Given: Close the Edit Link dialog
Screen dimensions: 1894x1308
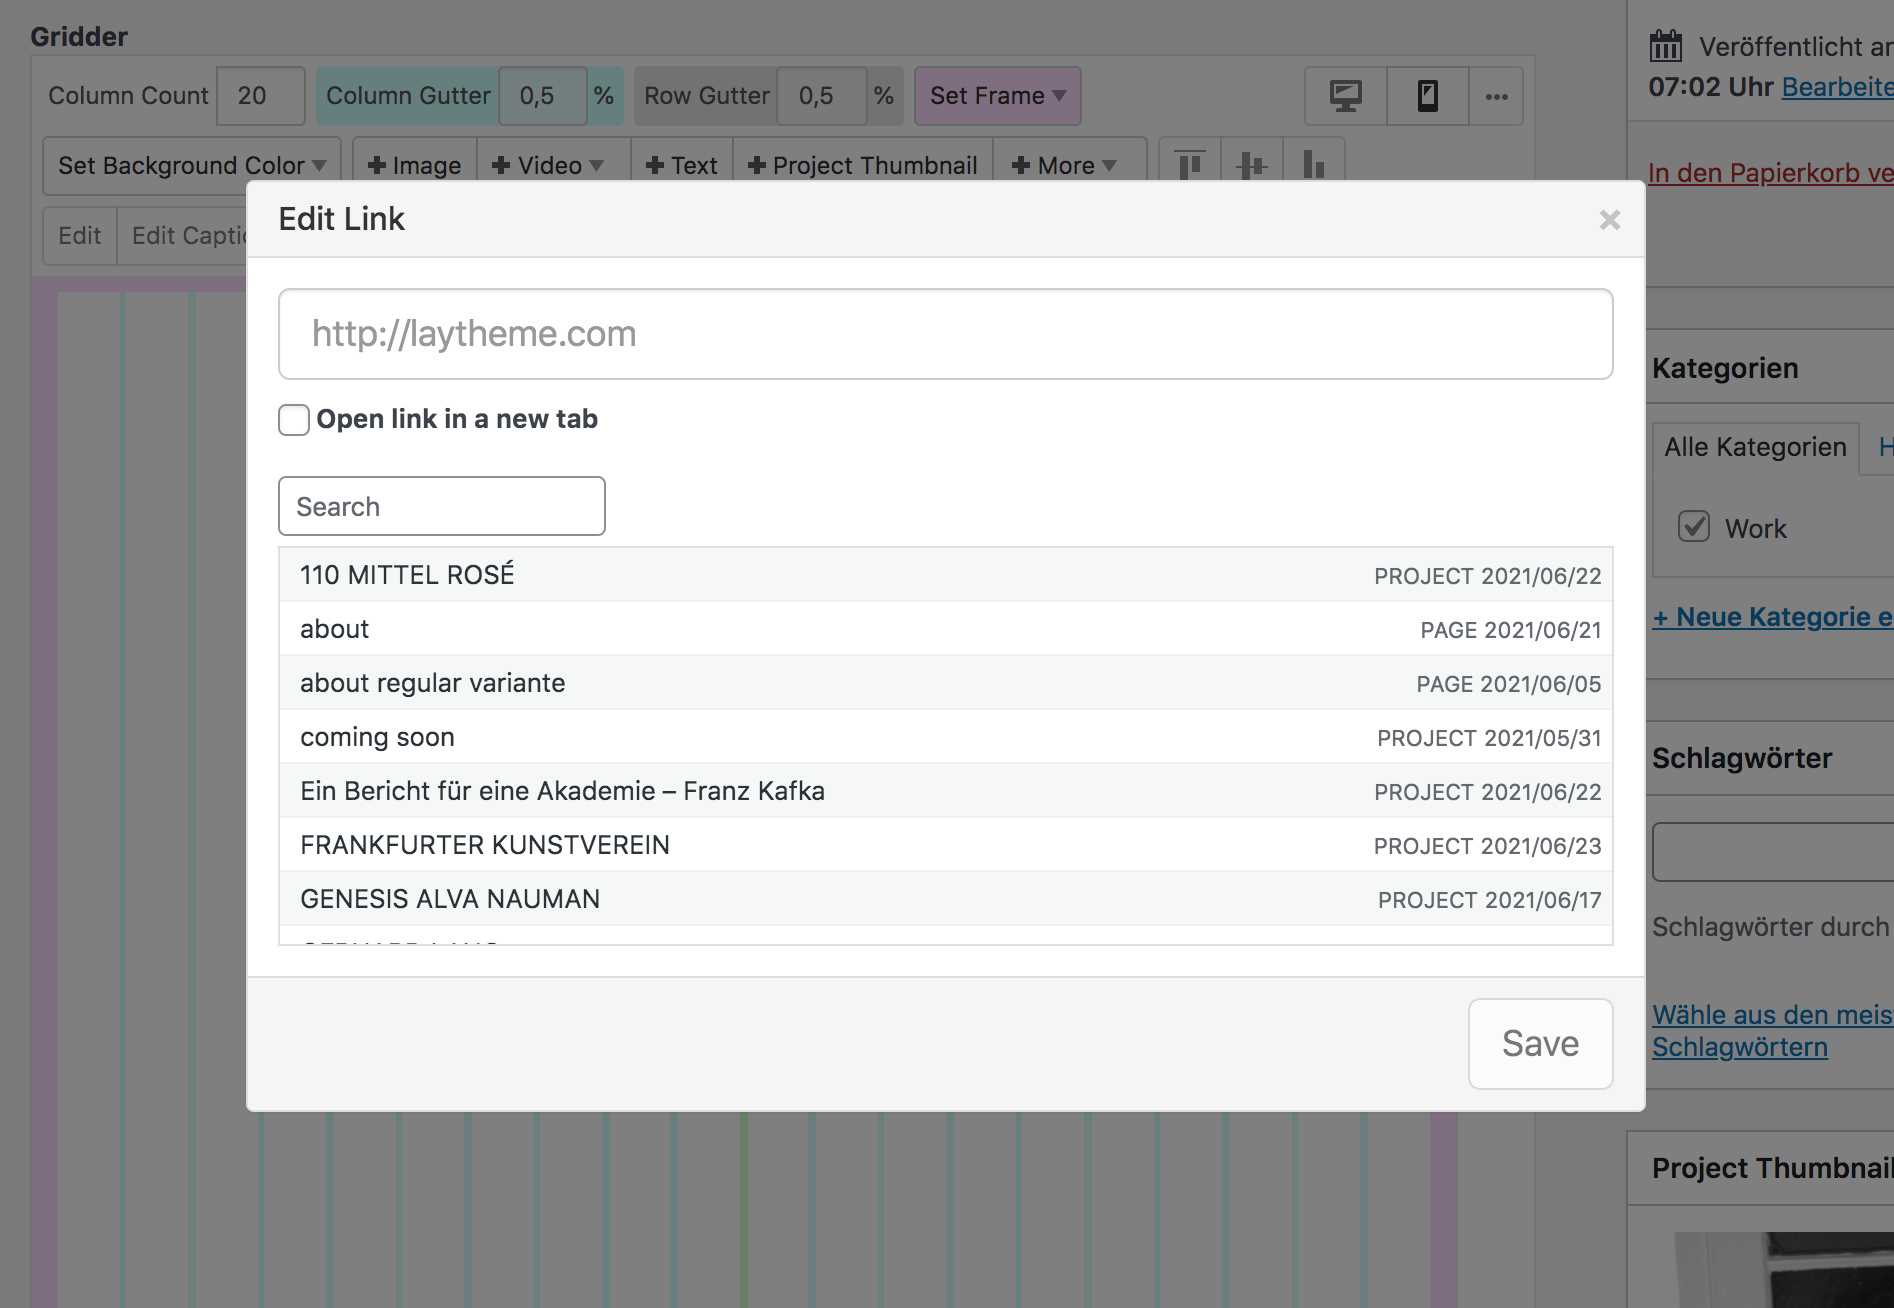Looking at the screenshot, I should [1609, 220].
